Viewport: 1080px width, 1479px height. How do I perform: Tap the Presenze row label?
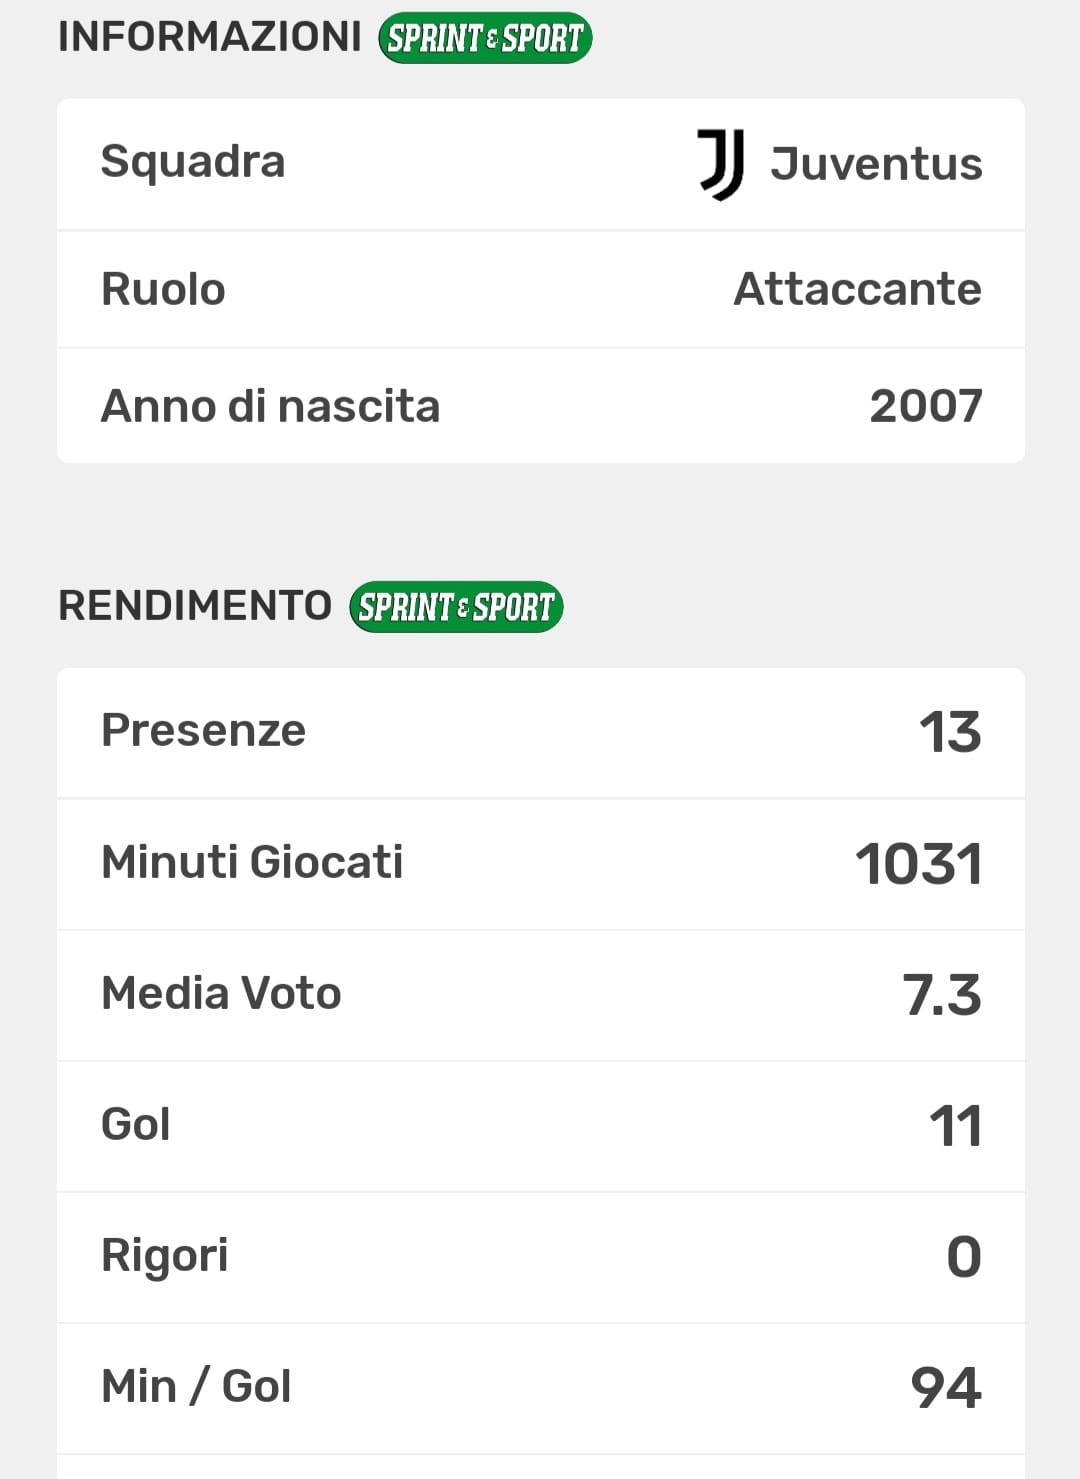pos(203,731)
